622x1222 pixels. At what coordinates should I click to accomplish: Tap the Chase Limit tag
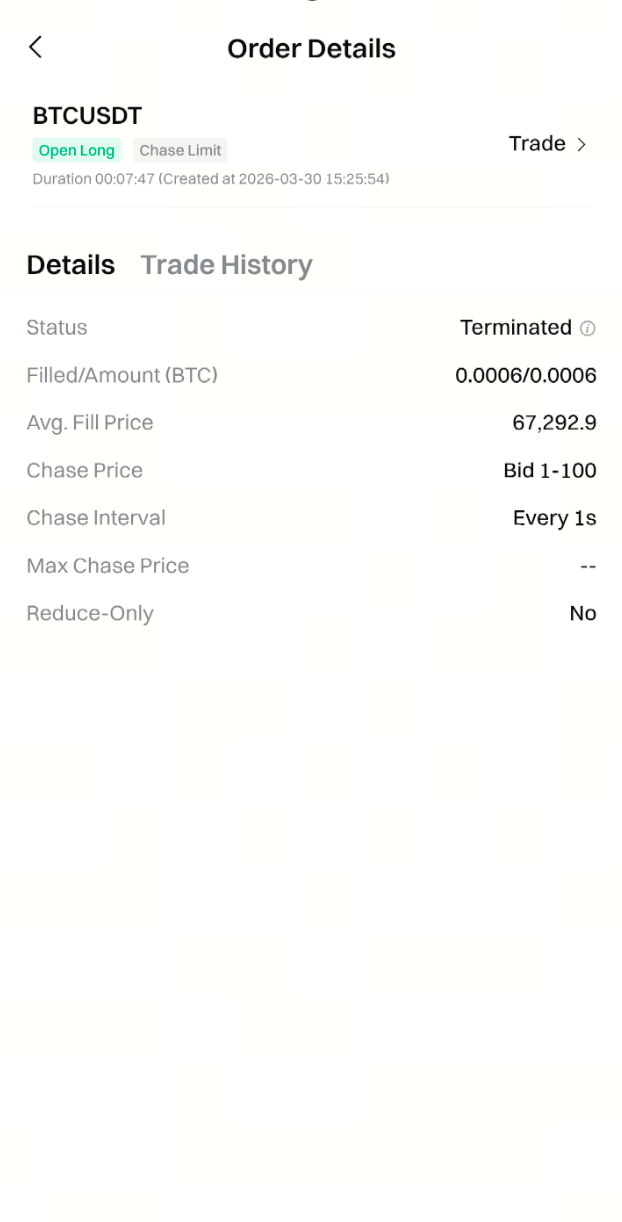click(x=180, y=151)
